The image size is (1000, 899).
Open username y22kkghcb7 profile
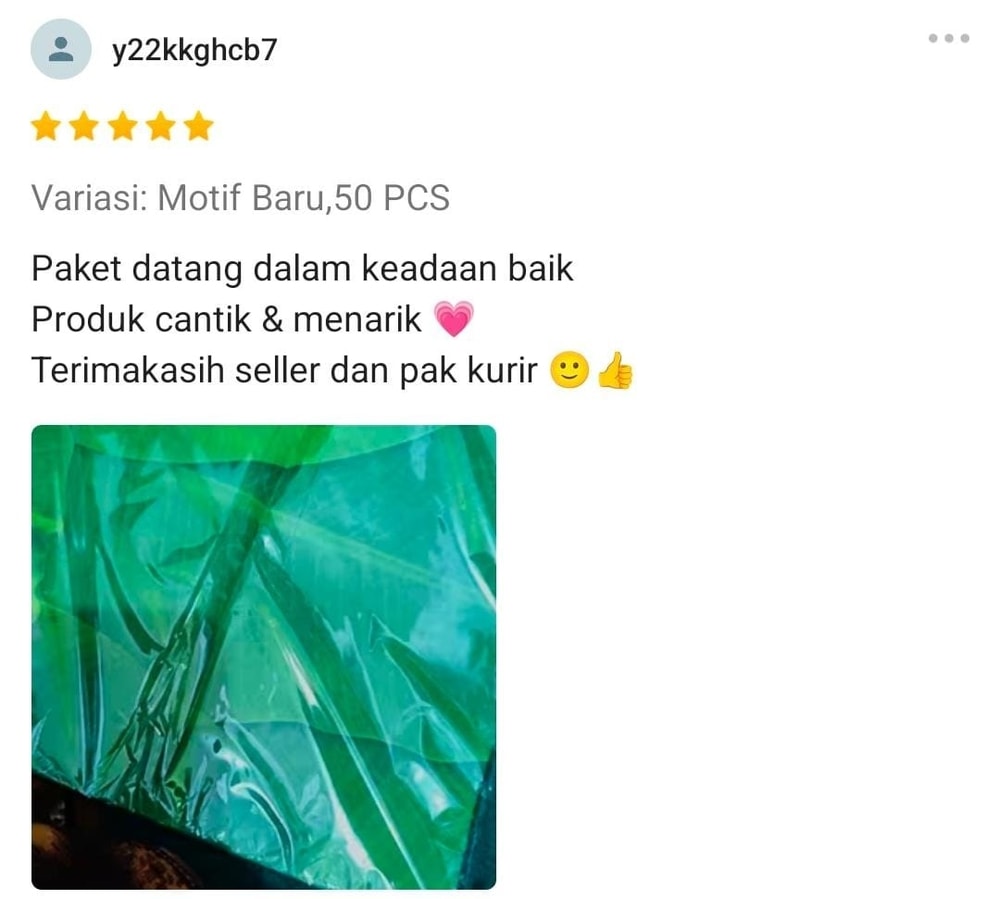(195, 50)
